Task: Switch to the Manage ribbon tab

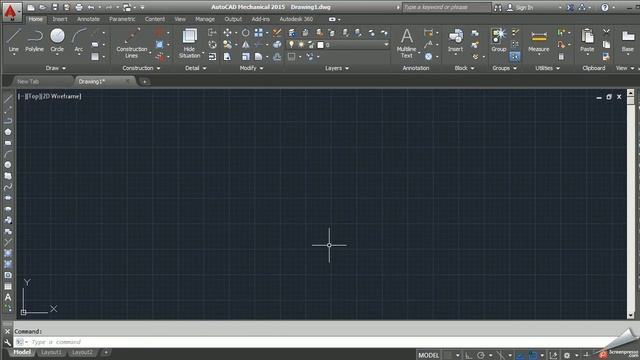Action: tap(205, 19)
